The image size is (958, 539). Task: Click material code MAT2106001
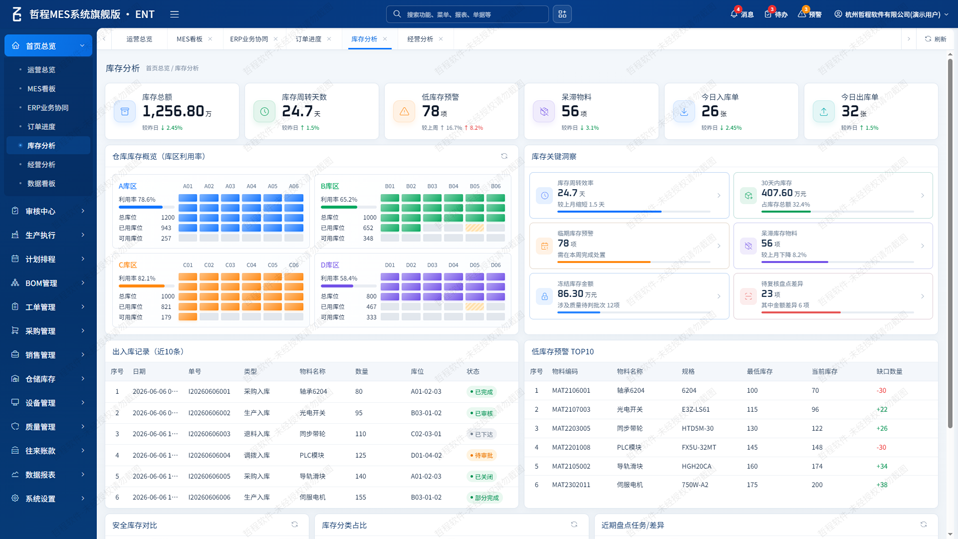[571, 390]
